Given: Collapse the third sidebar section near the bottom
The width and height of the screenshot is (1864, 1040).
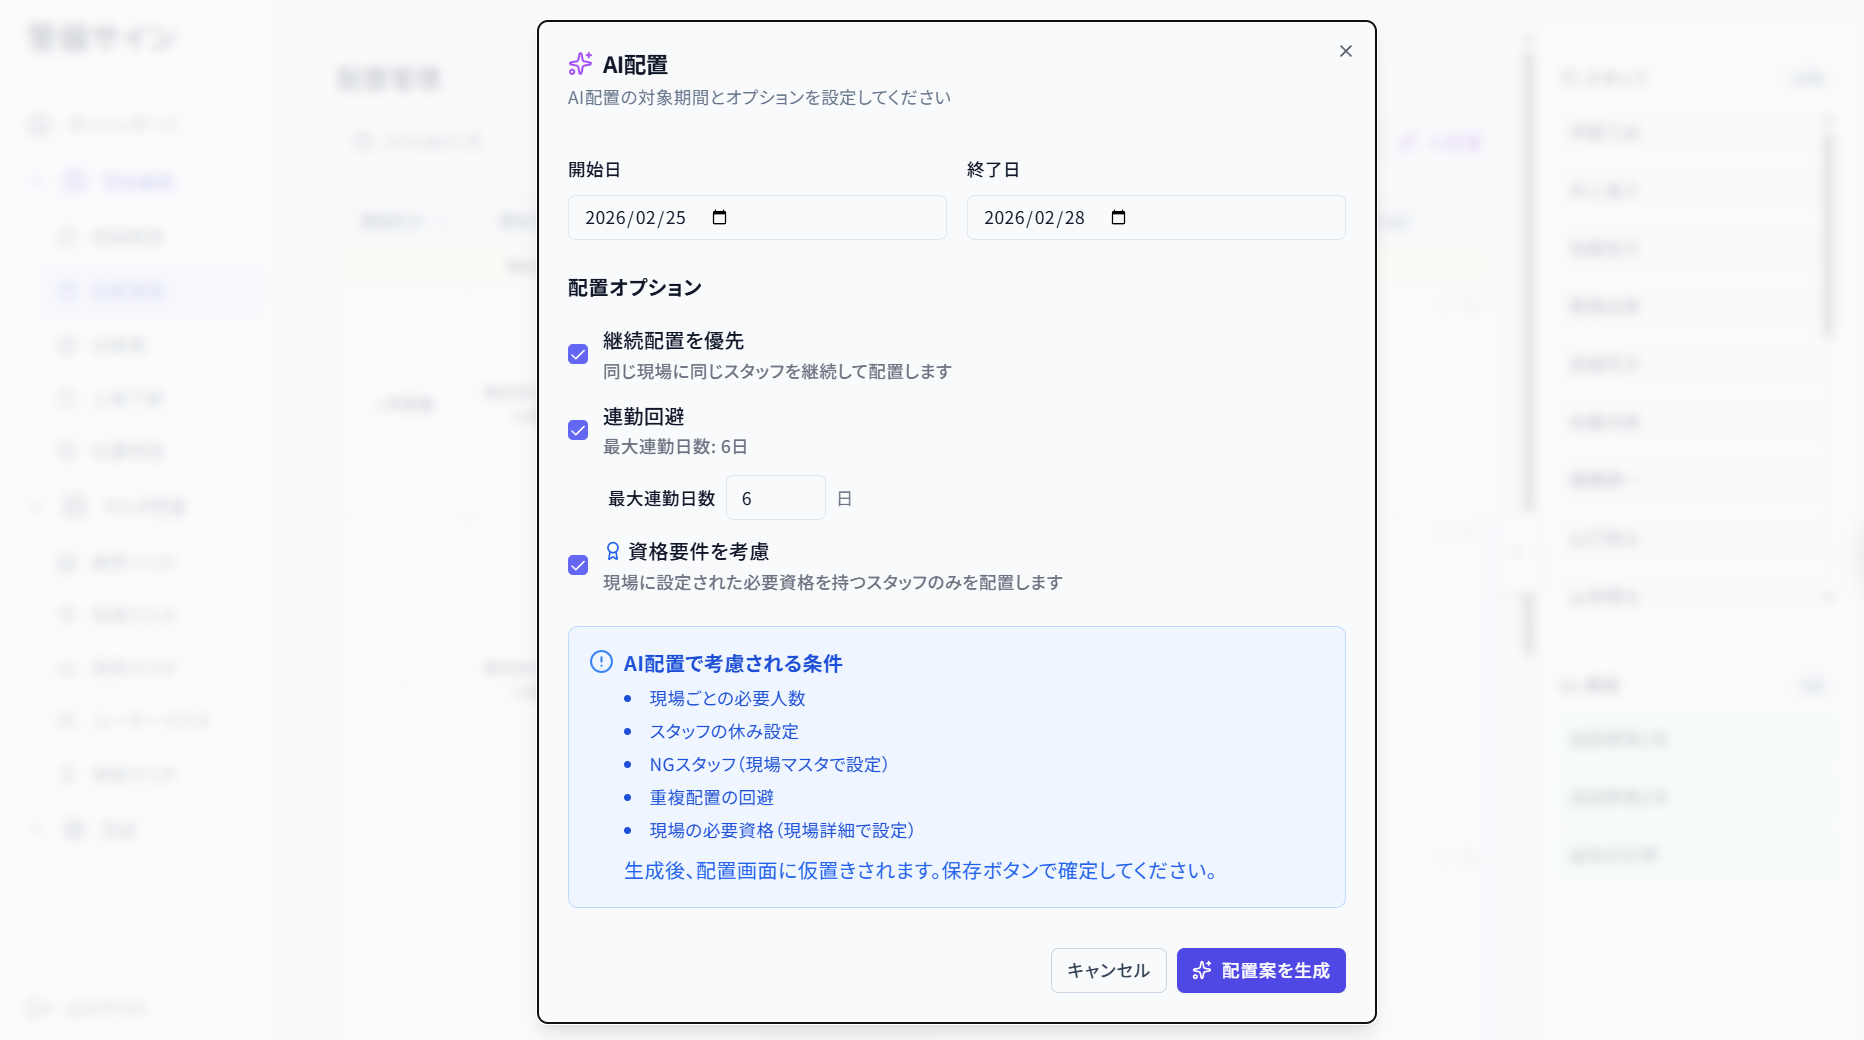Looking at the screenshot, I should point(36,830).
